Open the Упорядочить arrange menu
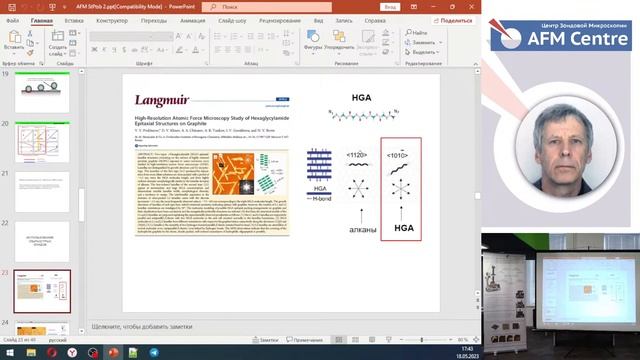The height and width of the screenshot is (360, 640). [339, 42]
